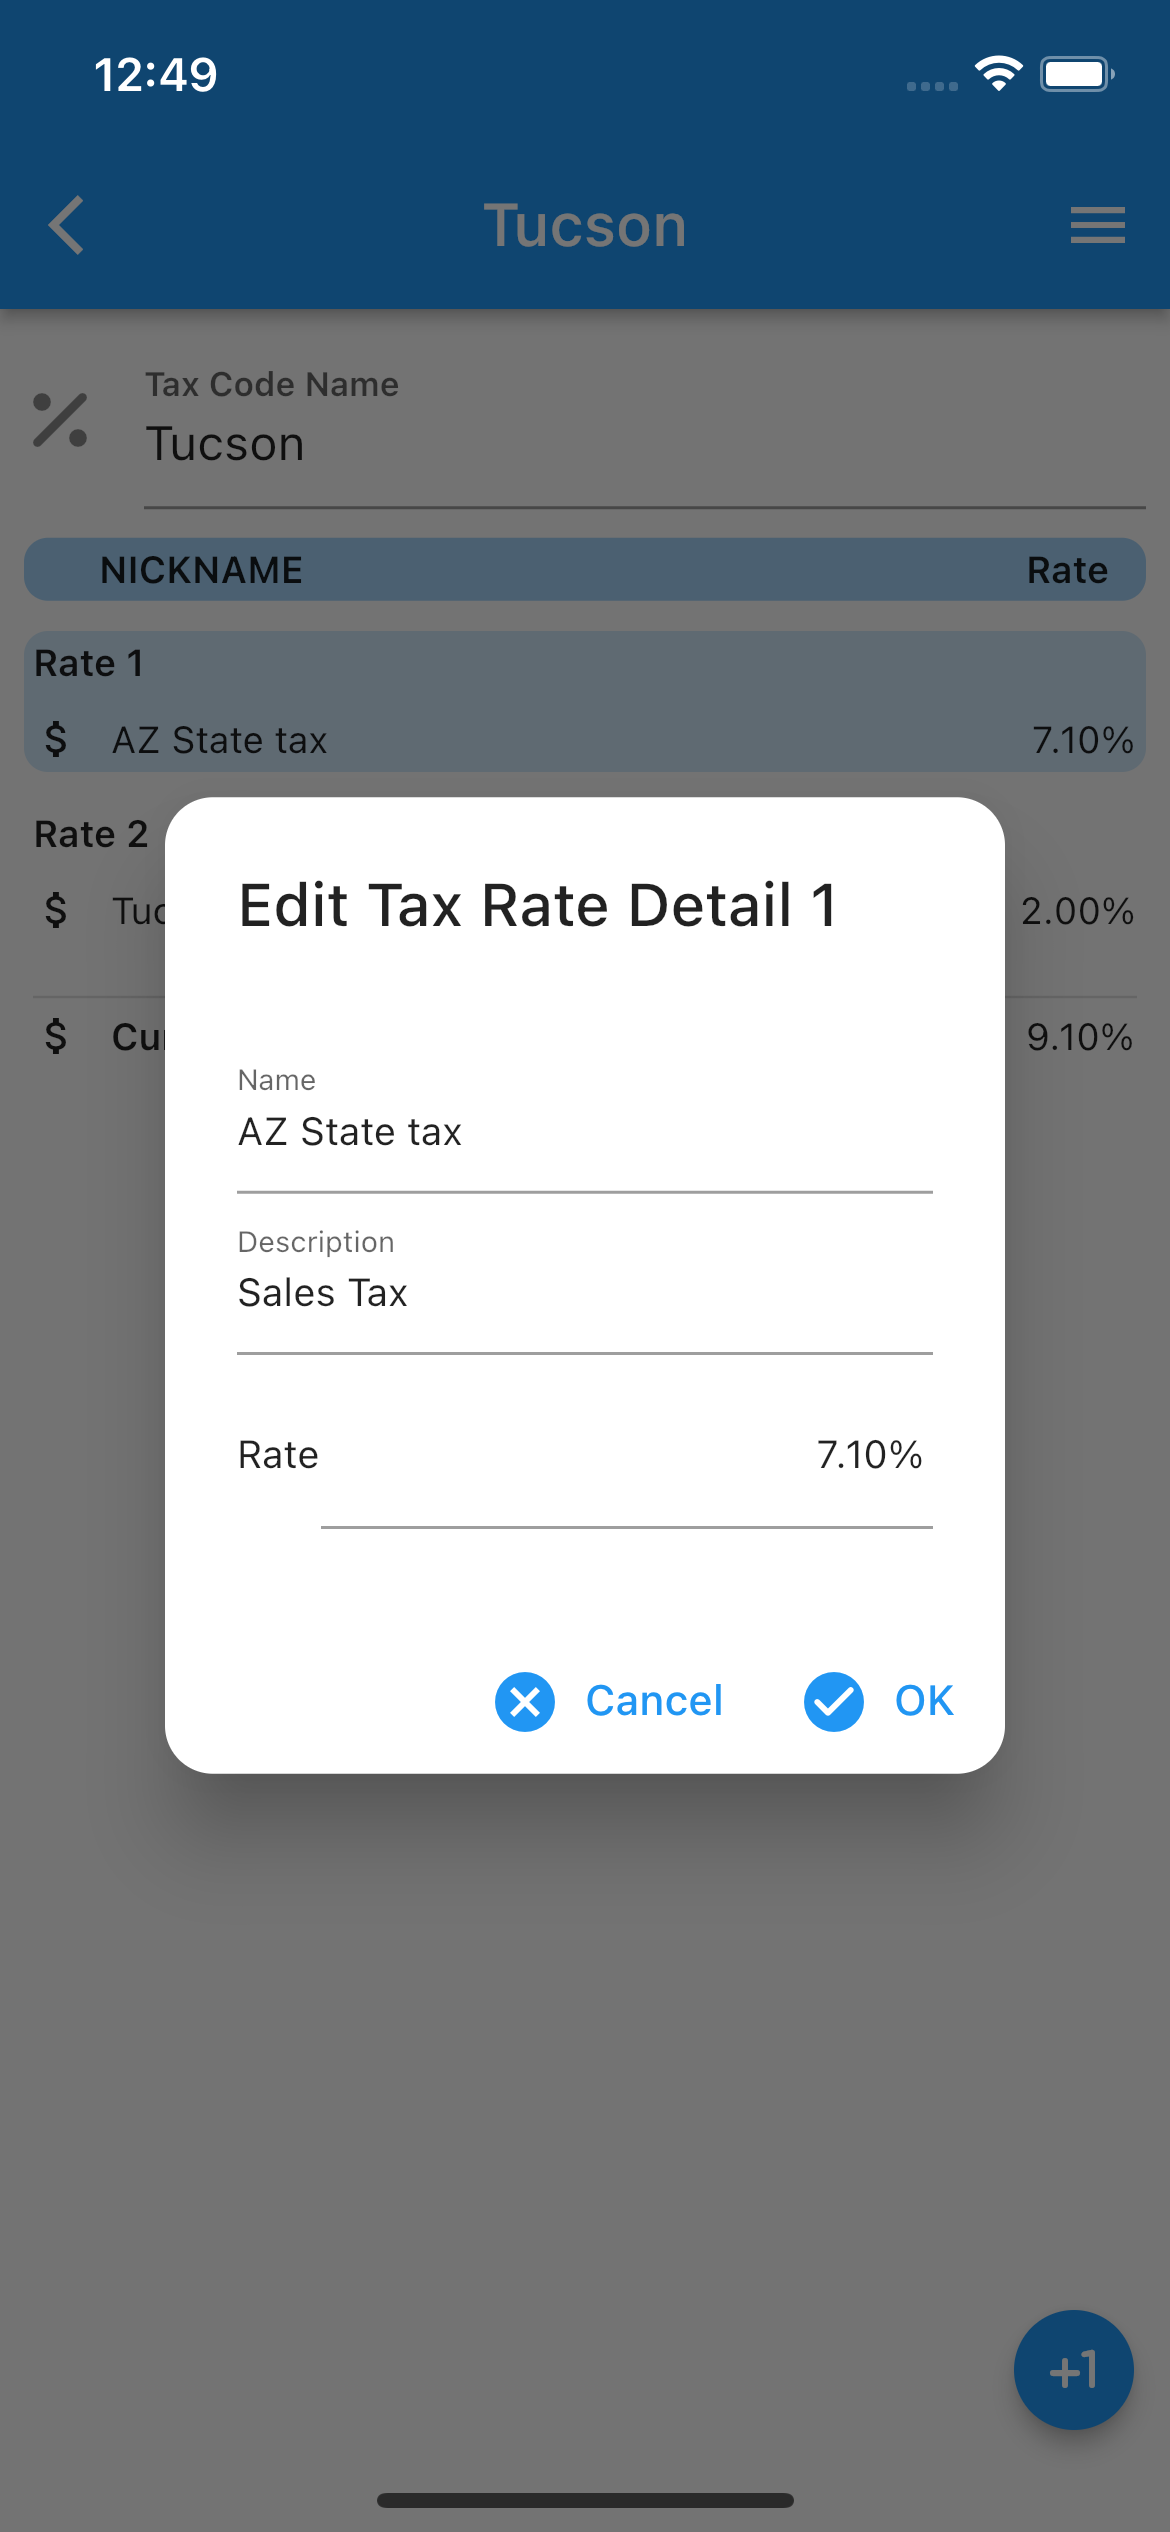This screenshot has width=1170, height=2532.
Task: Open the hamburger menu icon
Action: coord(1097,225)
